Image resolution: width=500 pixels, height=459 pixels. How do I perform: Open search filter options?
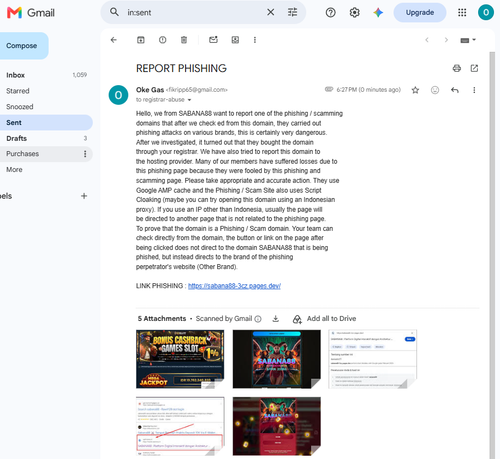(x=292, y=12)
